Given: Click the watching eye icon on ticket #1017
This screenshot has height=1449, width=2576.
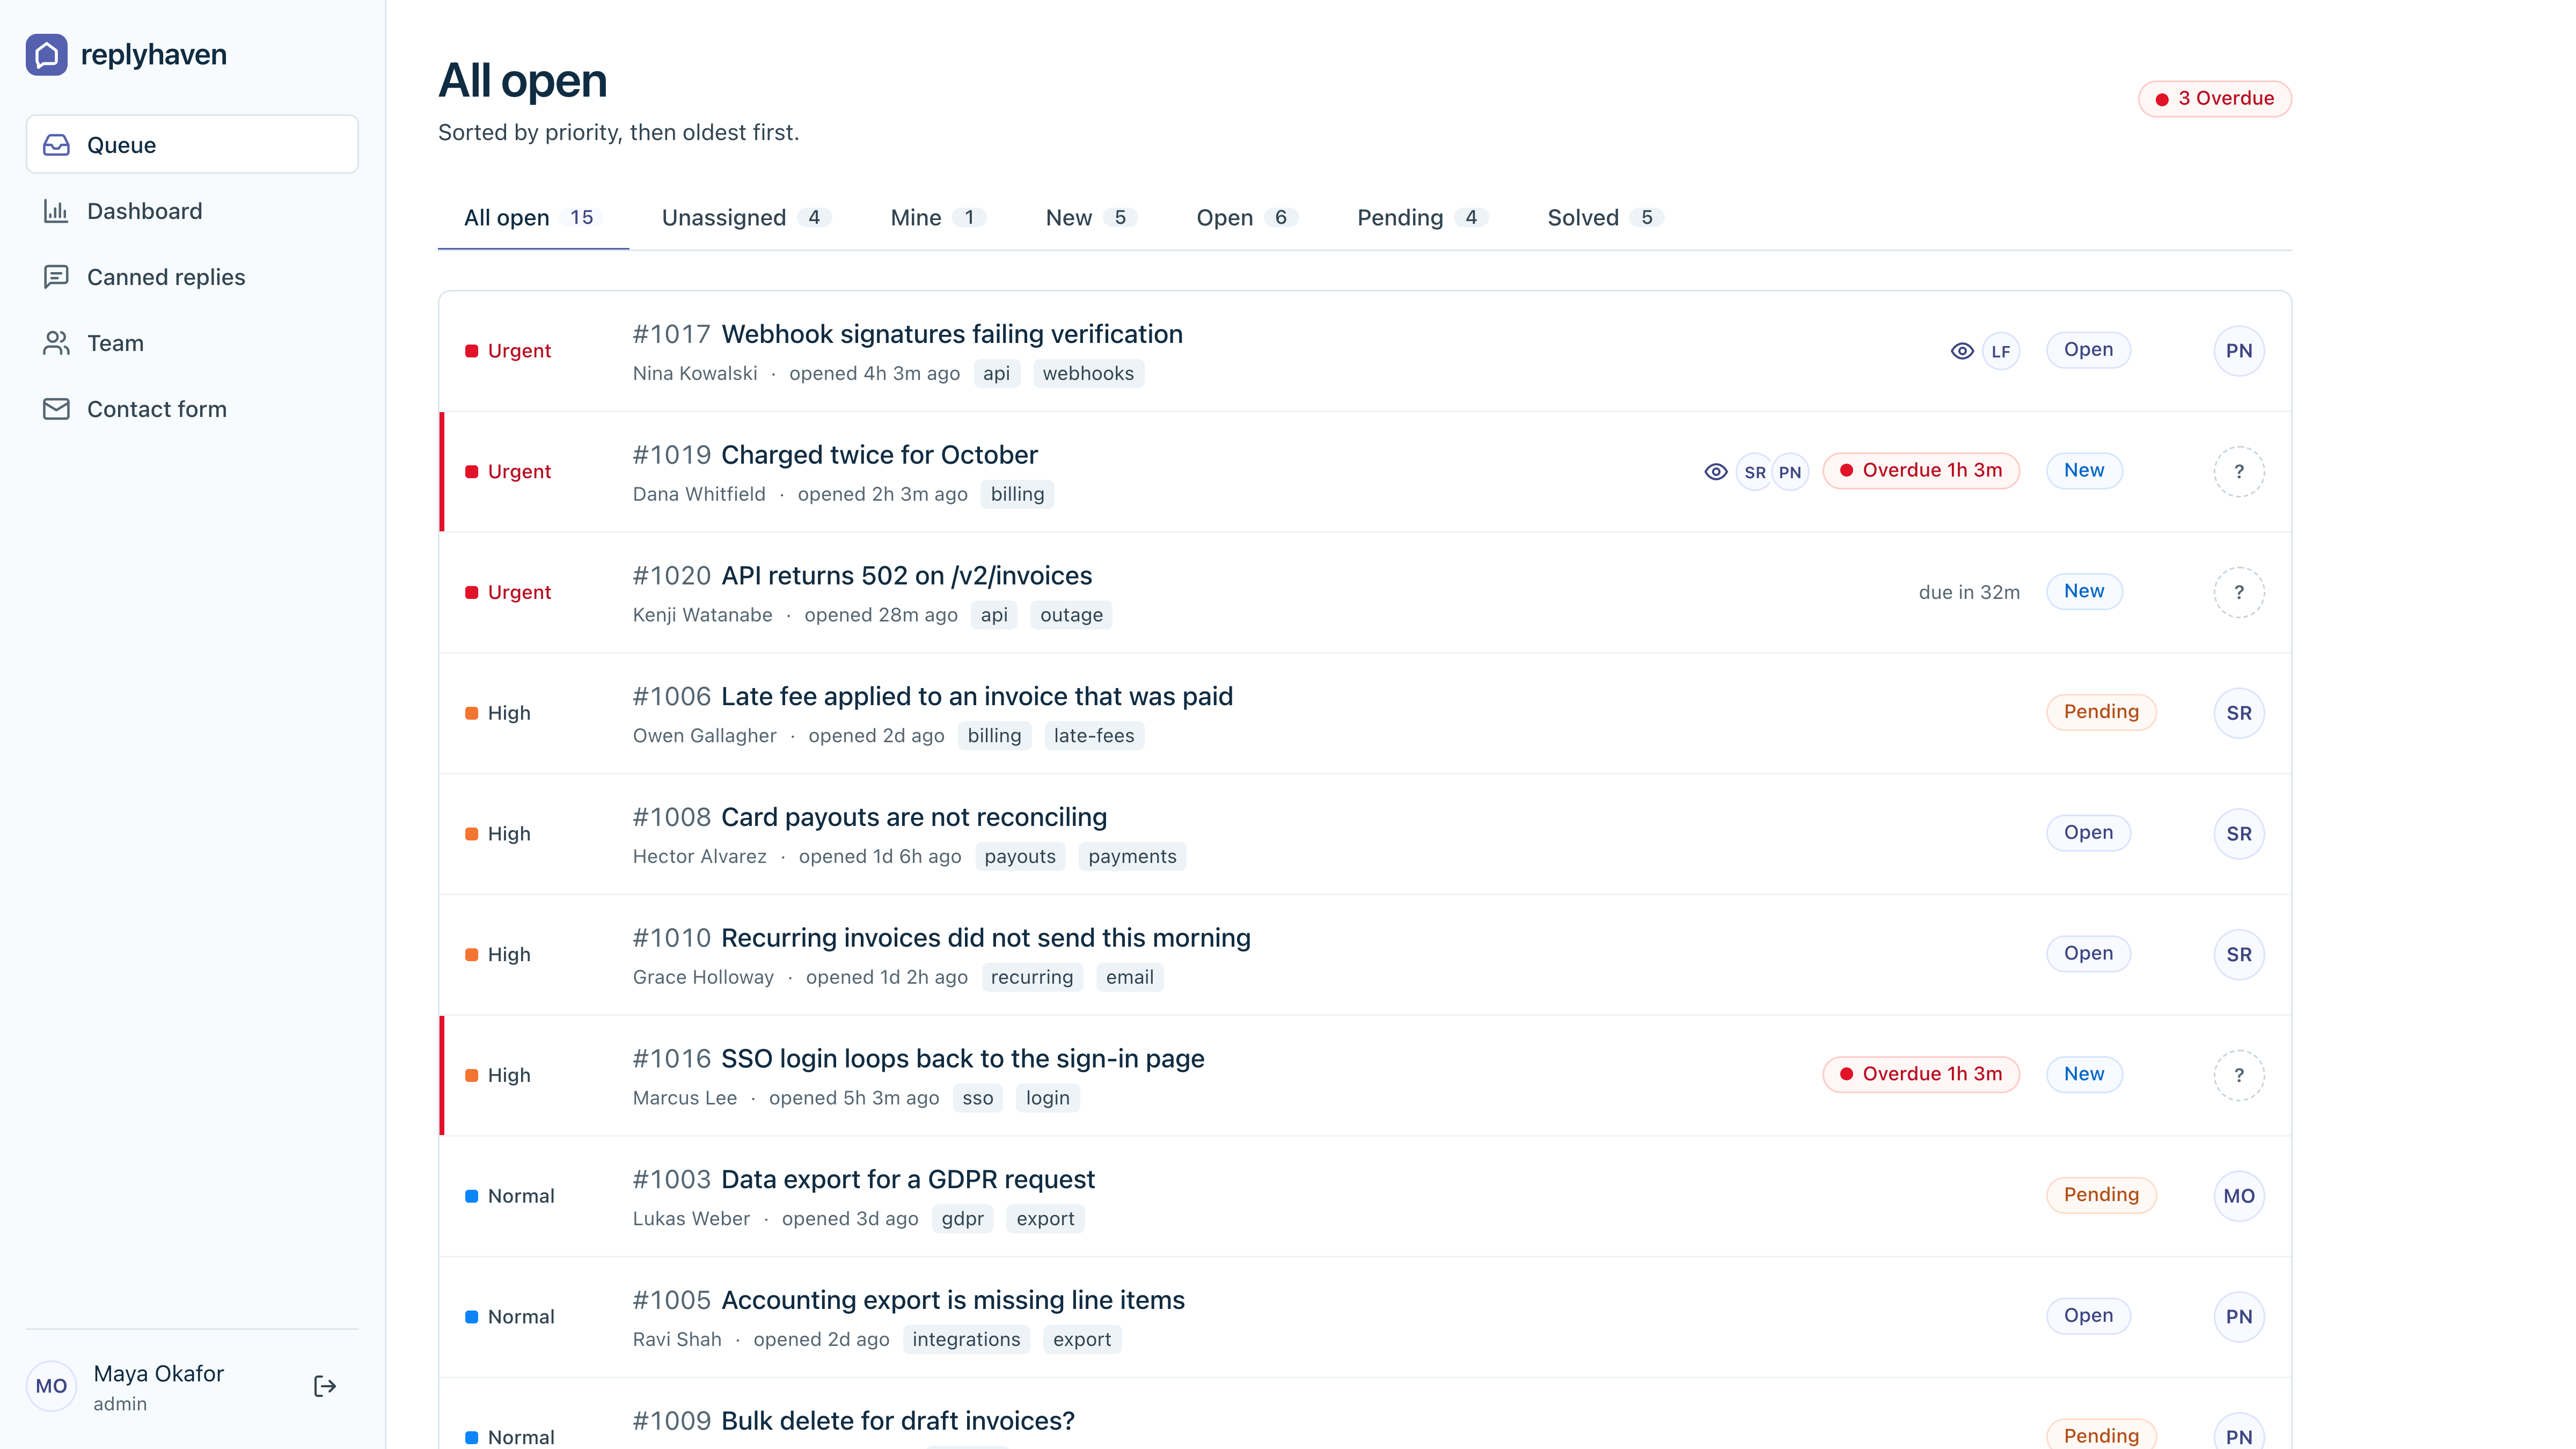Looking at the screenshot, I should (x=1962, y=351).
